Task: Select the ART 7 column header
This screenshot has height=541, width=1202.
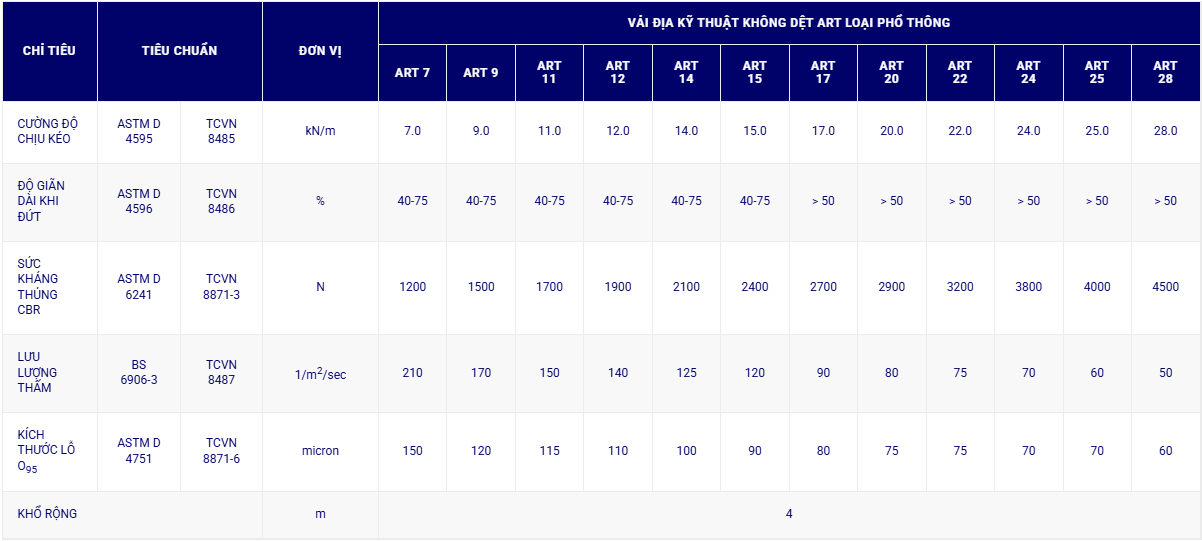Action: coord(412,72)
